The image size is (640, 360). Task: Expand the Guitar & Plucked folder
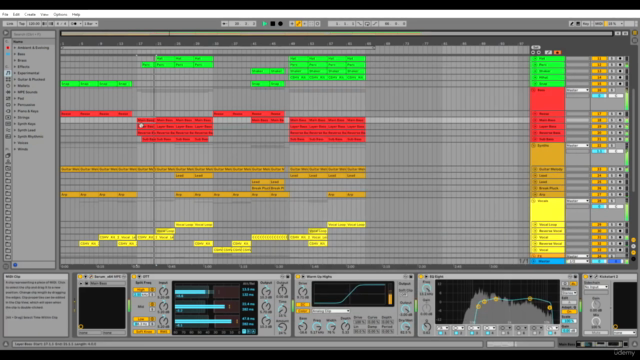pos(15,80)
